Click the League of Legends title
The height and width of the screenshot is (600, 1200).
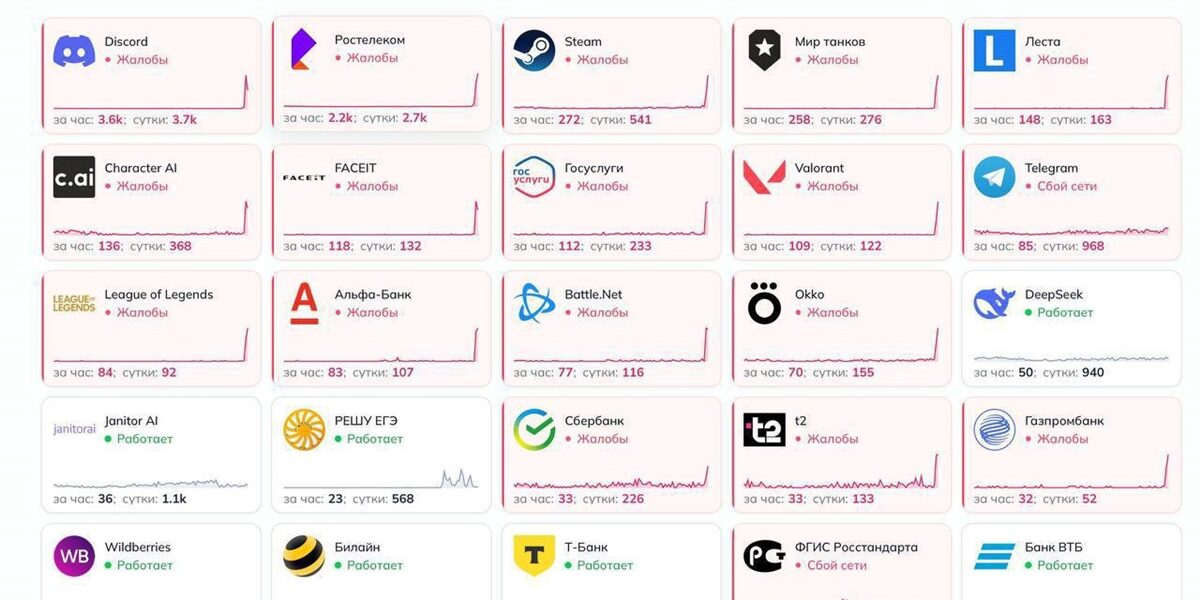click(159, 294)
